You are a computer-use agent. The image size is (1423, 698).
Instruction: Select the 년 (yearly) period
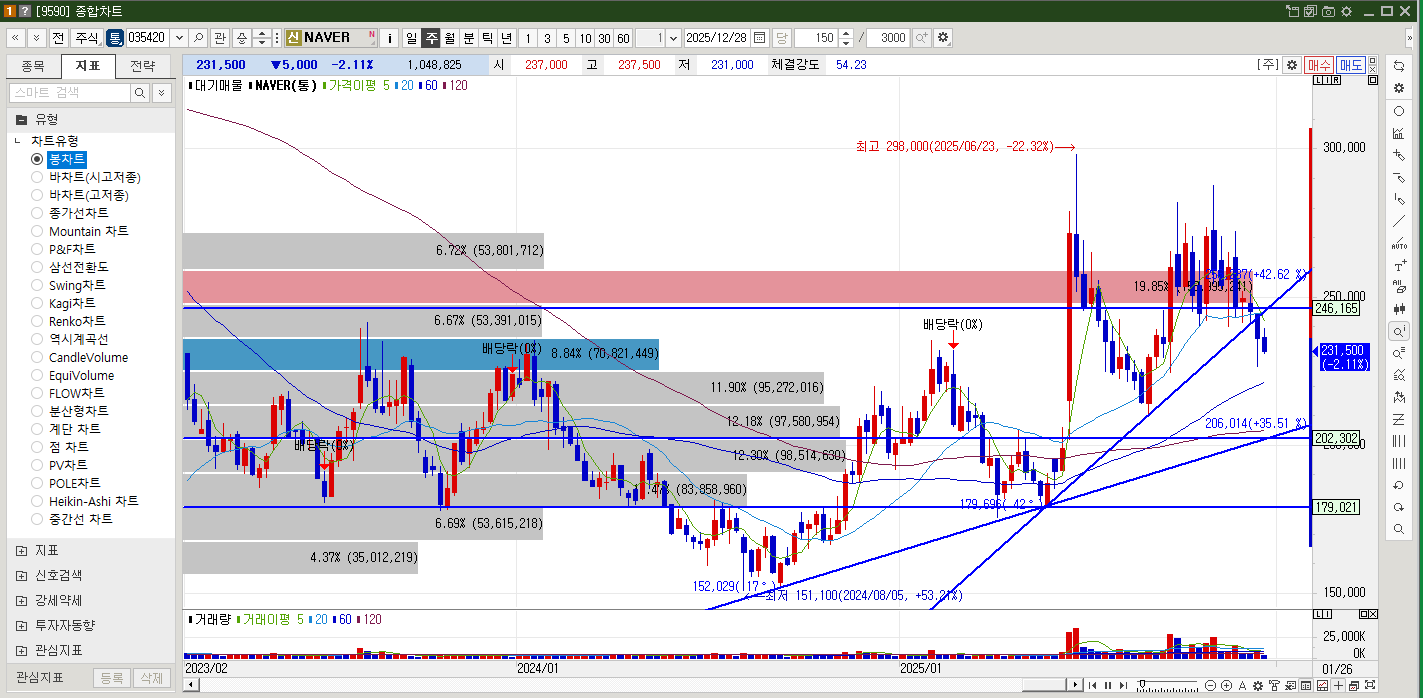506,38
